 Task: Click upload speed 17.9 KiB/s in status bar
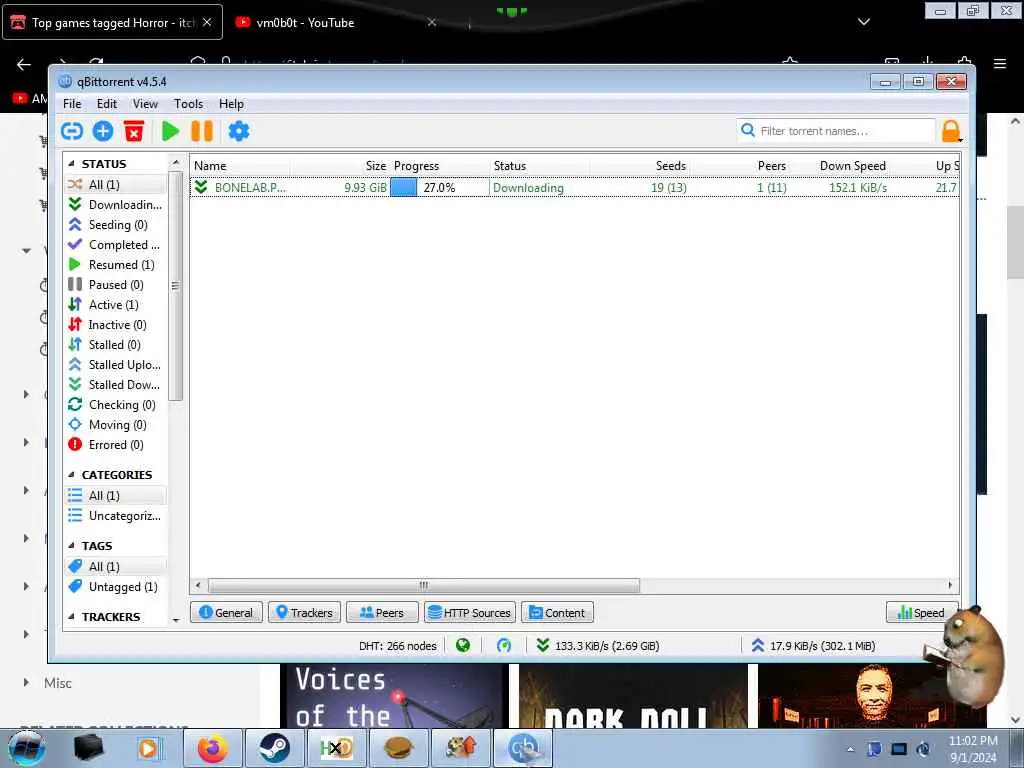click(x=813, y=646)
